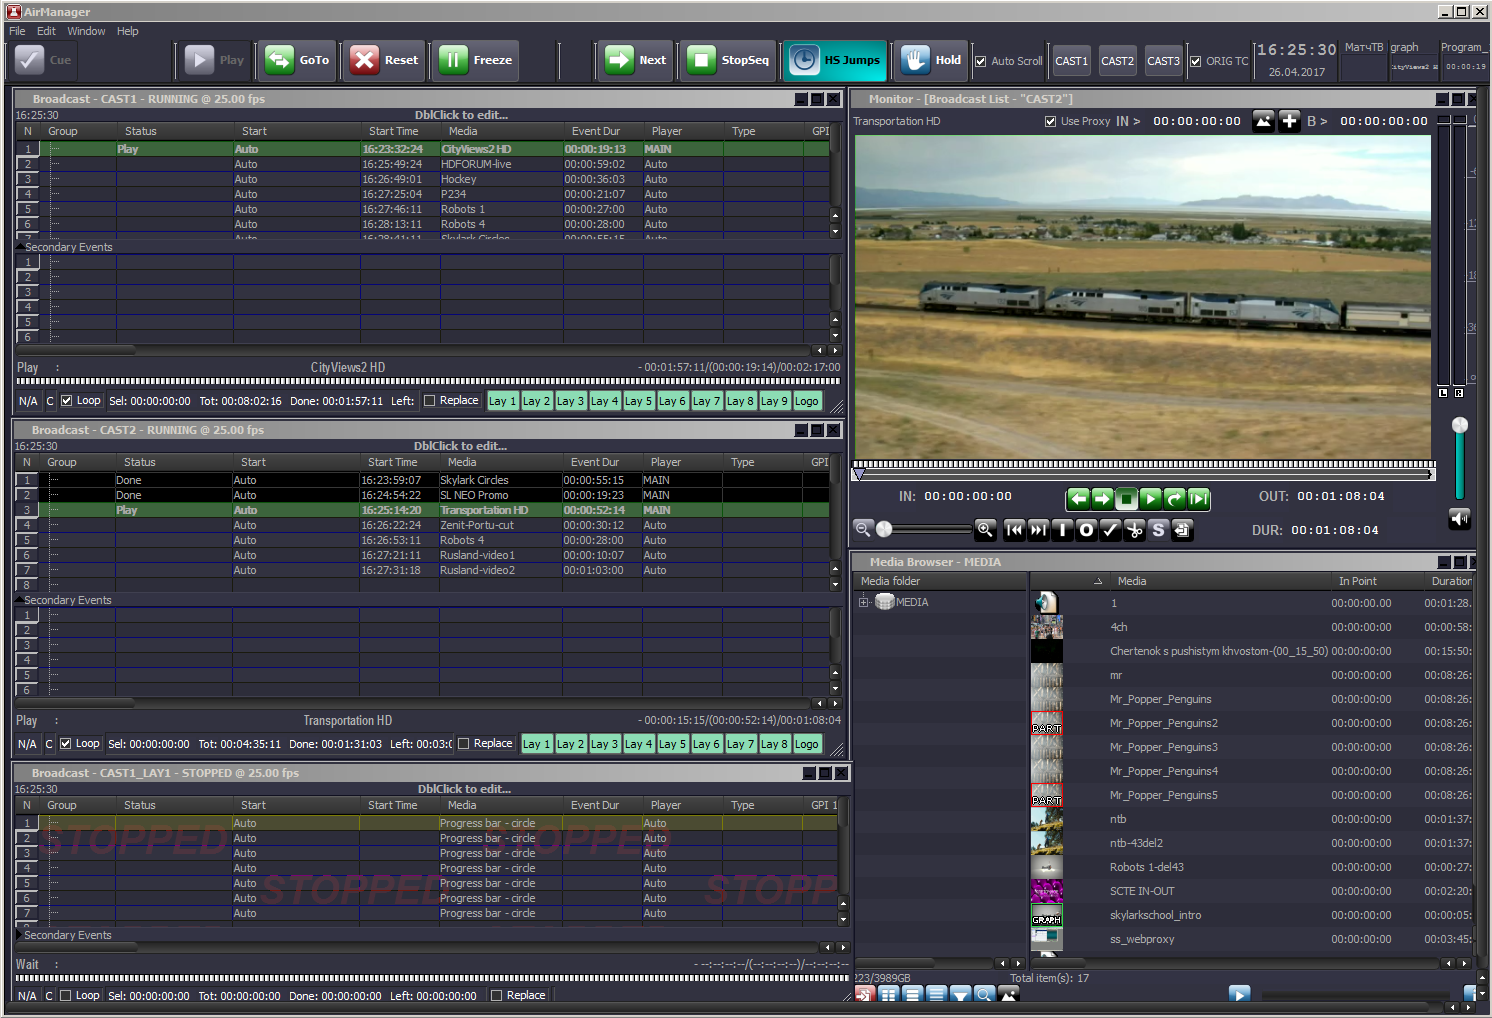Click the Monitor volume slider handle
The image size is (1492, 1018).
tap(1460, 426)
